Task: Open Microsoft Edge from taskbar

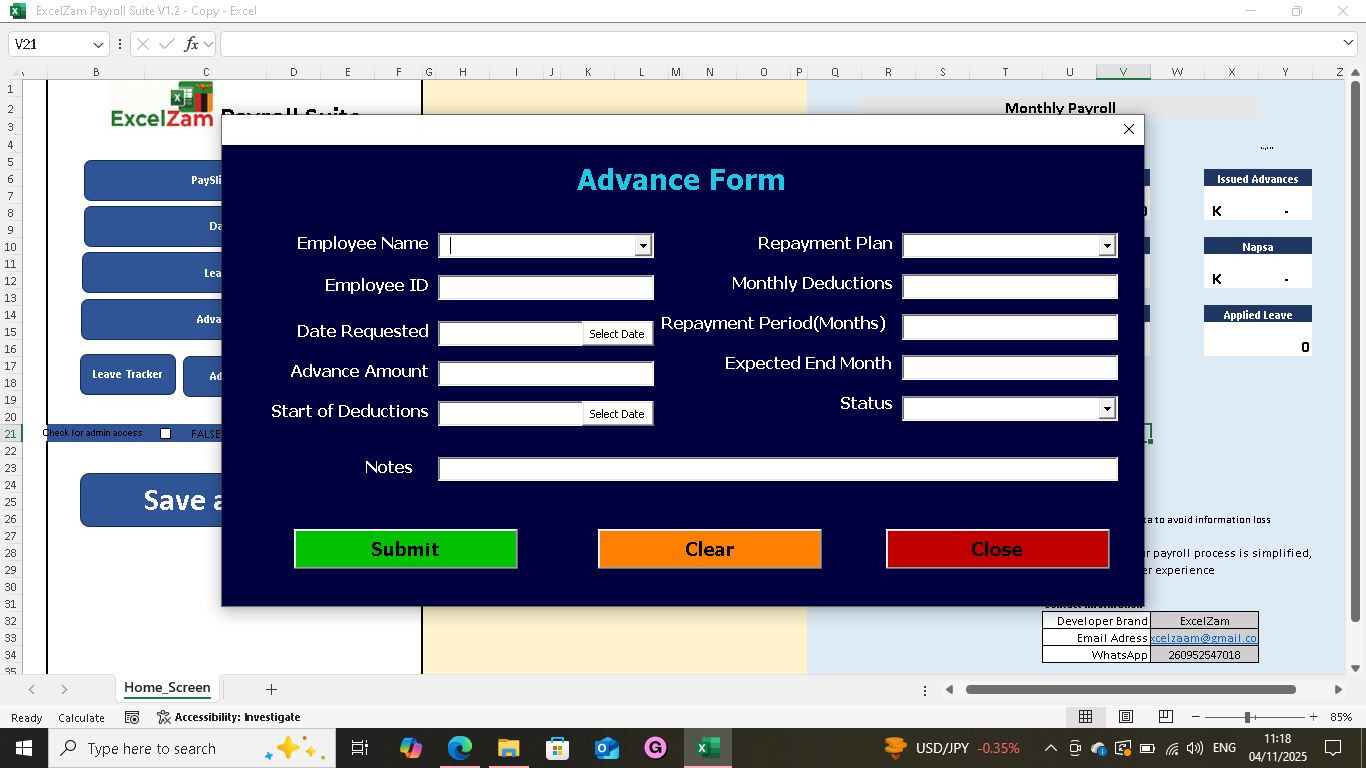Action: (459, 748)
